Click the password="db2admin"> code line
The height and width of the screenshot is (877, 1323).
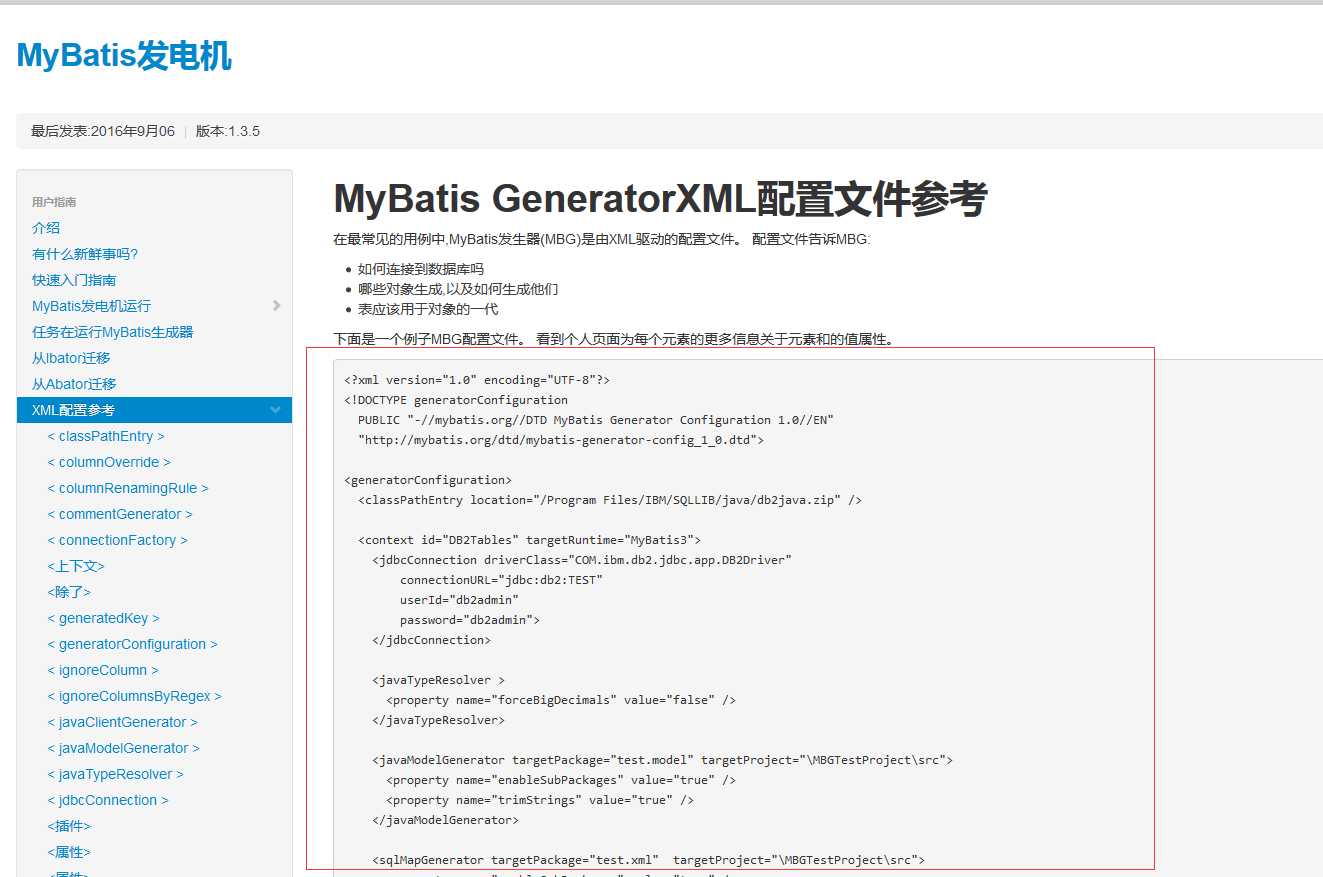tap(470, 620)
